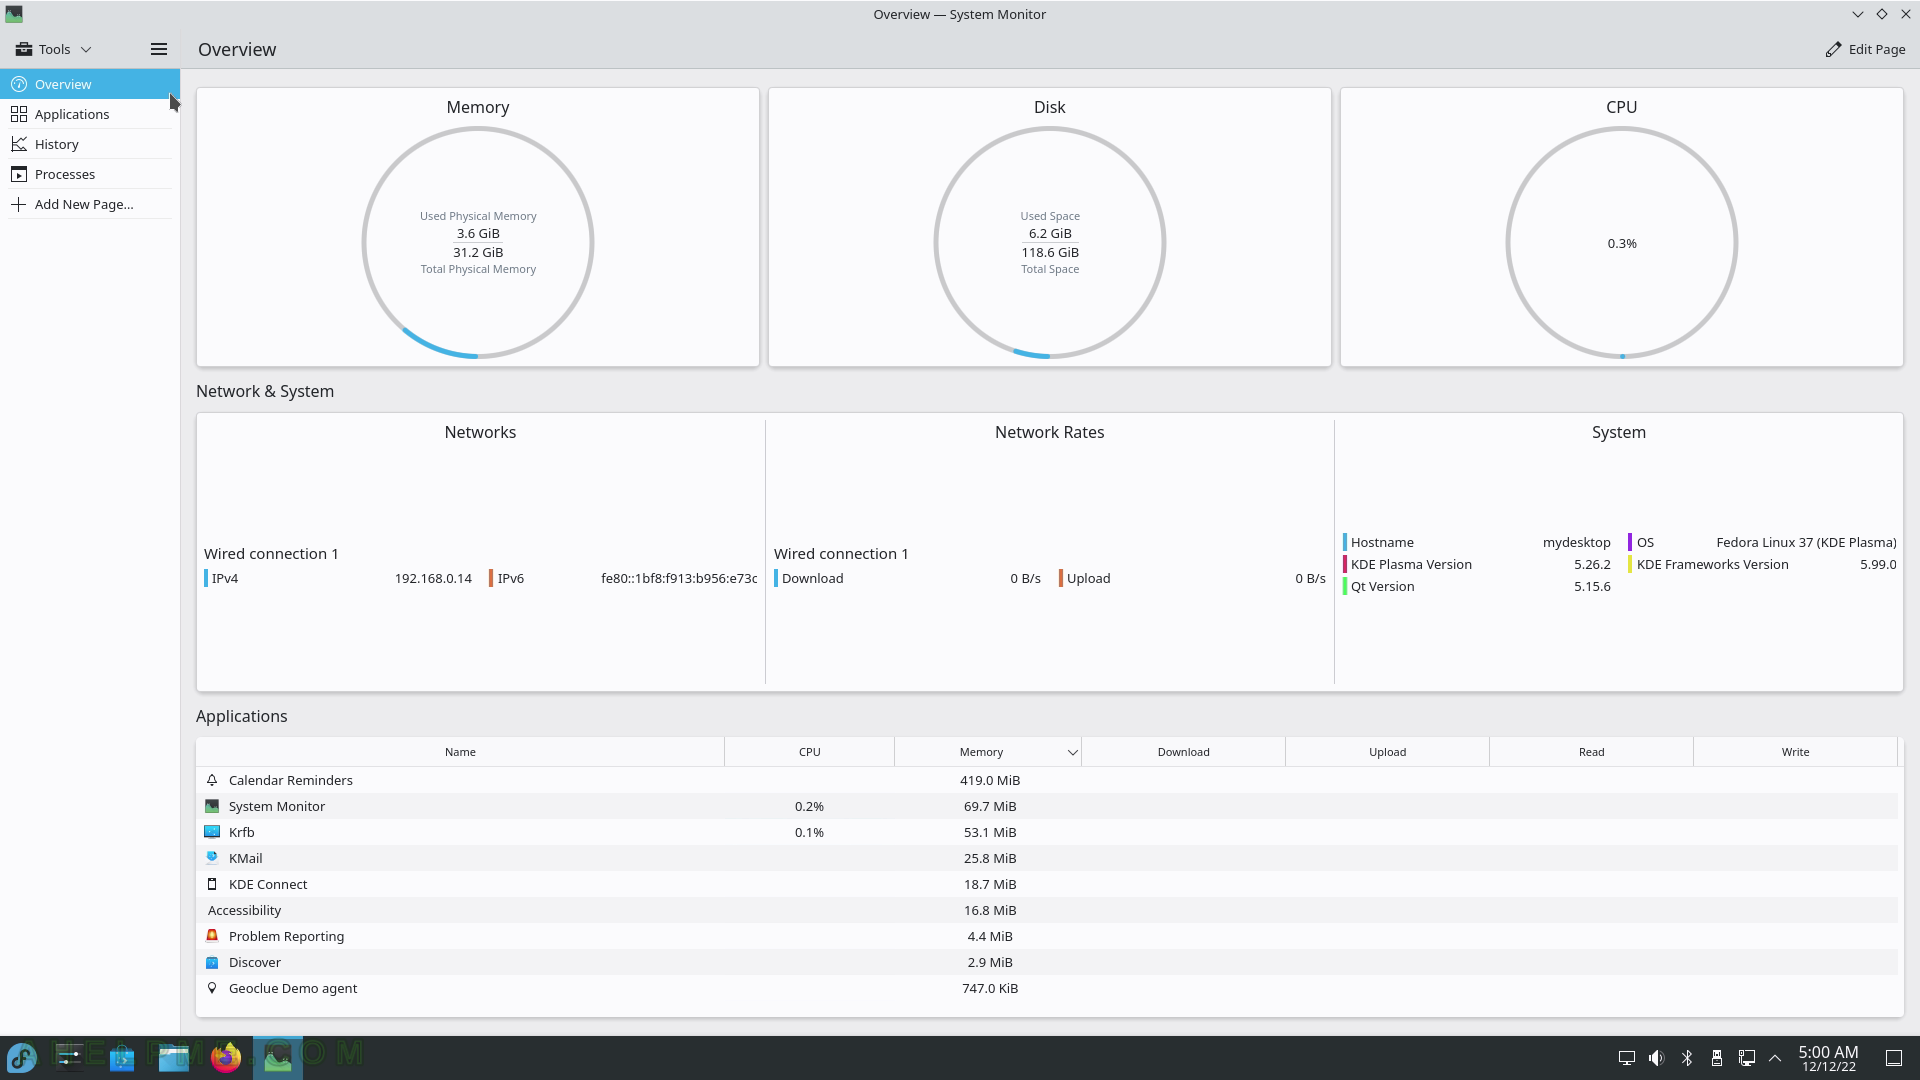Sort applications by the Read column
The width and height of the screenshot is (1920, 1080).
[1591, 752]
